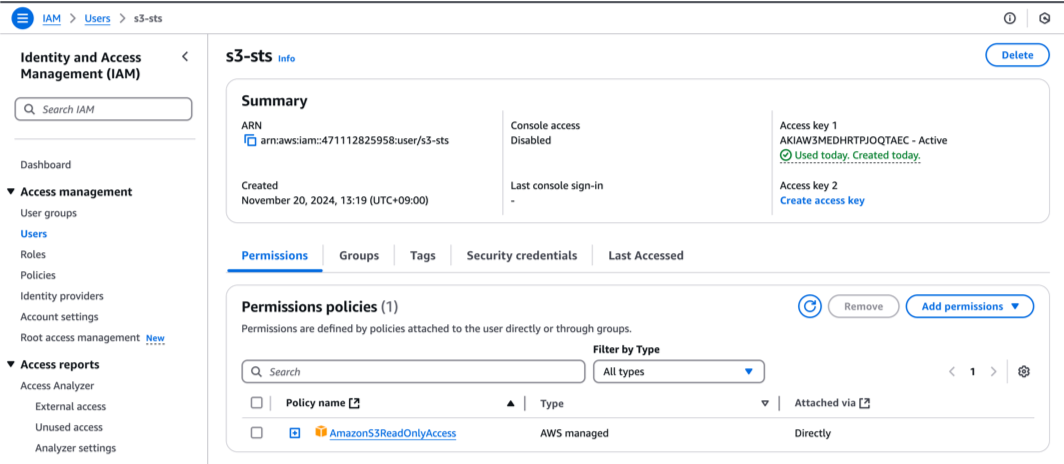This screenshot has width=1064, height=464.
Task: Click the Console access Disabled value
Action: click(x=531, y=140)
